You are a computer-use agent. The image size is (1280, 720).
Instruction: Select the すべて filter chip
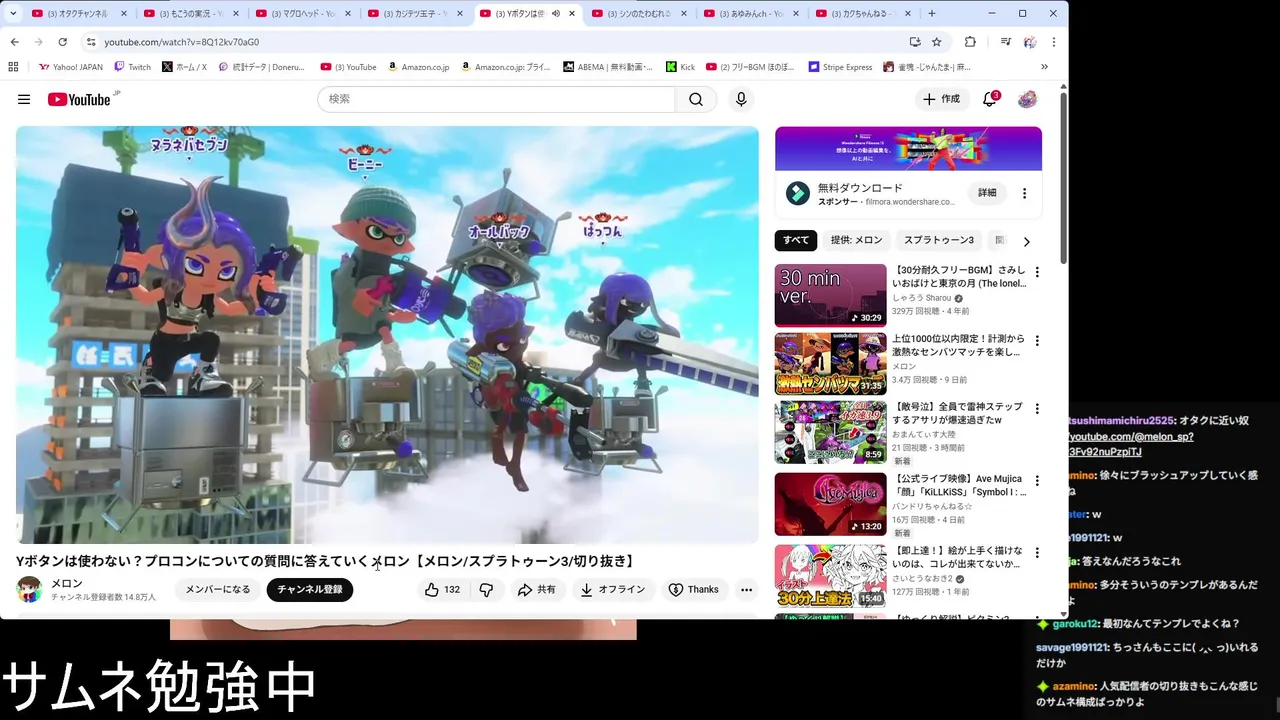pos(796,241)
